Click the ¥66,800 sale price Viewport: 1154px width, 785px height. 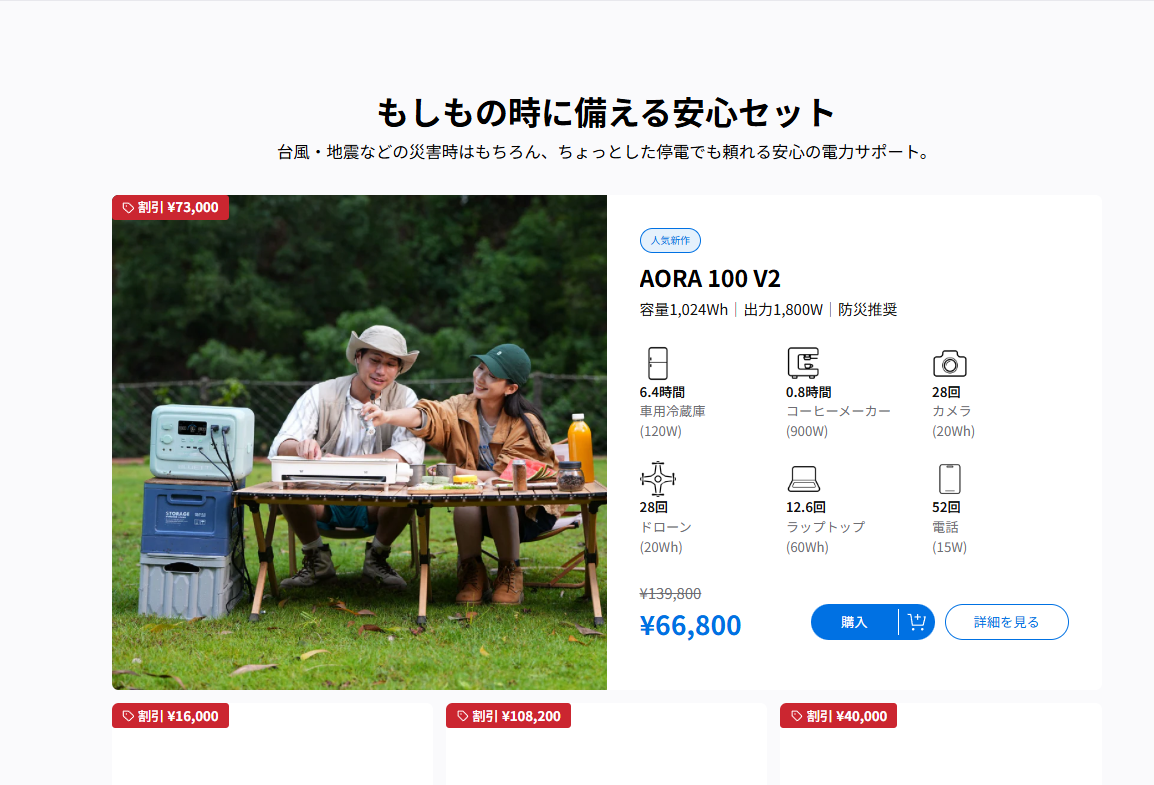click(690, 625)
